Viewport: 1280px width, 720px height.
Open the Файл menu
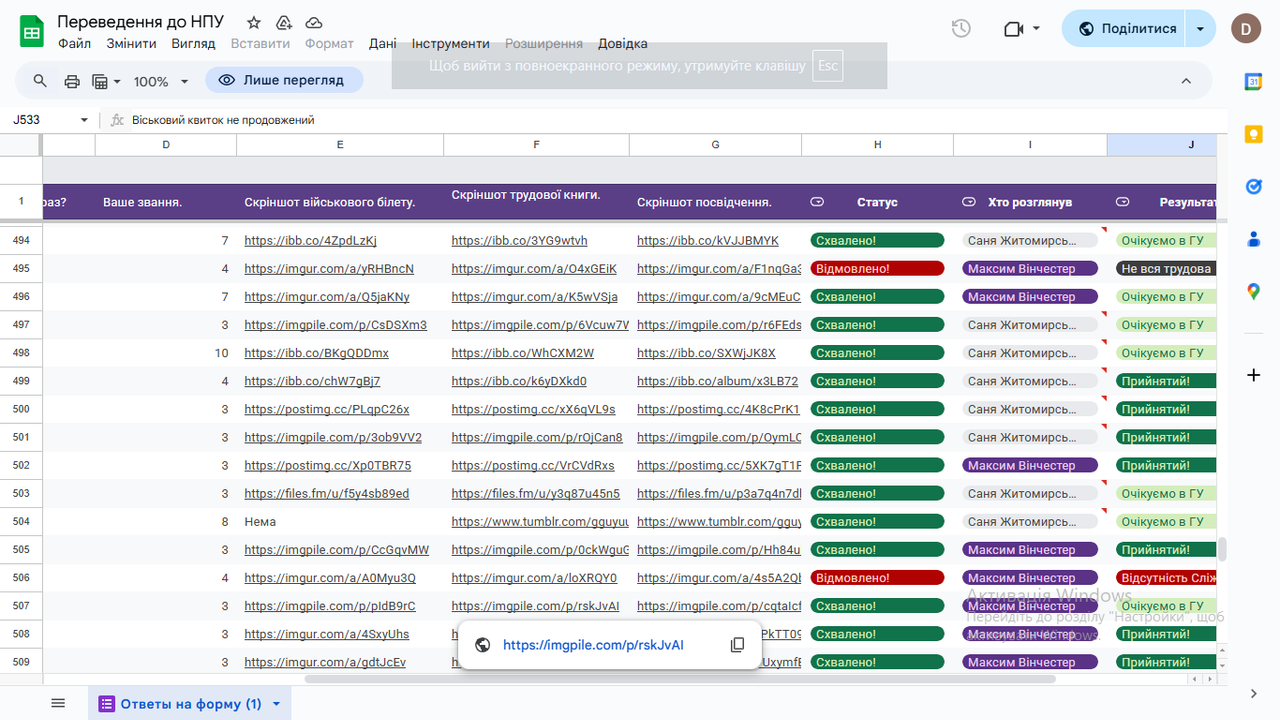pyautogui.click(x=74, y=44)
